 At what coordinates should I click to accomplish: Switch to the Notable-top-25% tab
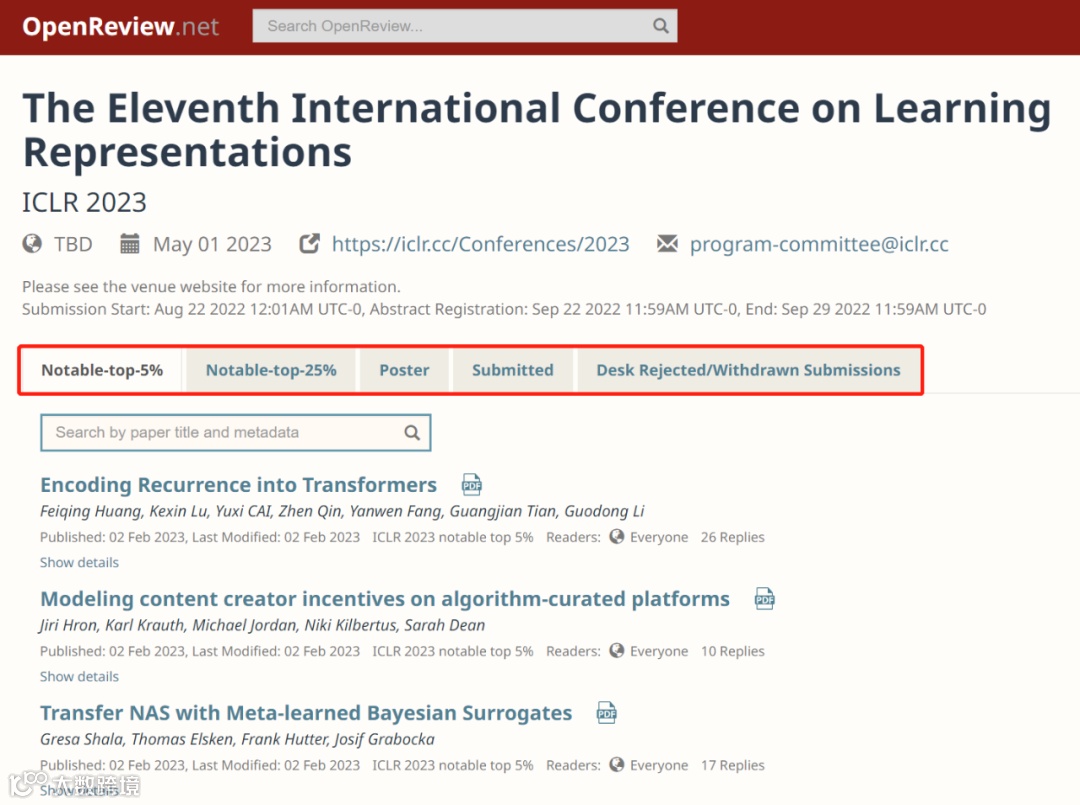click(x=271, y=370)
